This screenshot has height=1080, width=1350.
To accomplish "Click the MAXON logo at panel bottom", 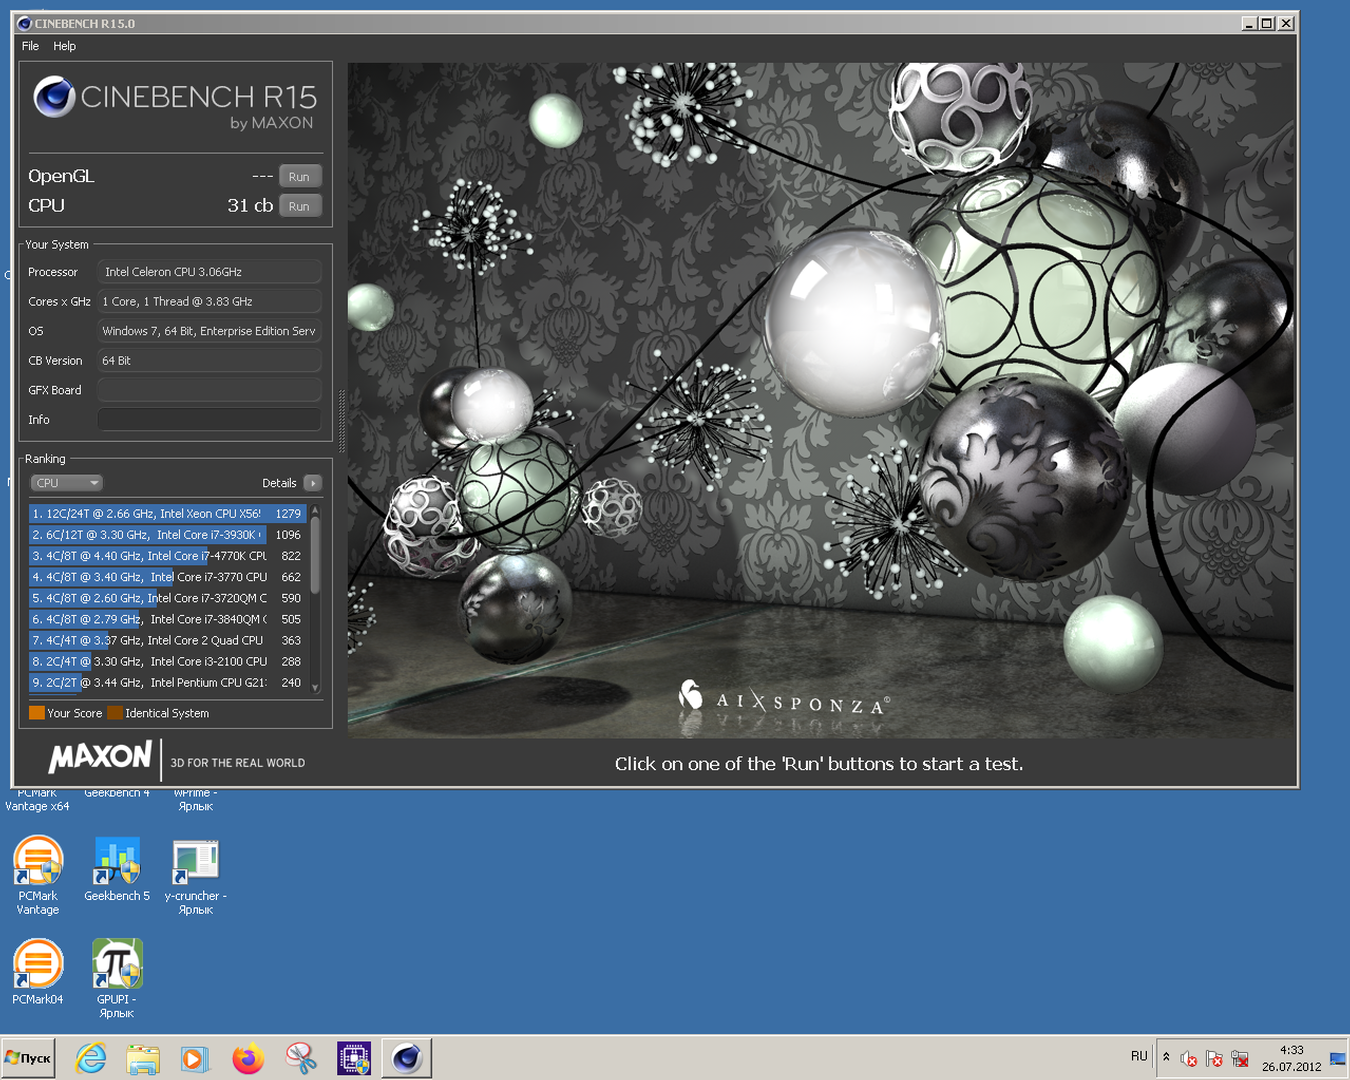I will (100, 757).
